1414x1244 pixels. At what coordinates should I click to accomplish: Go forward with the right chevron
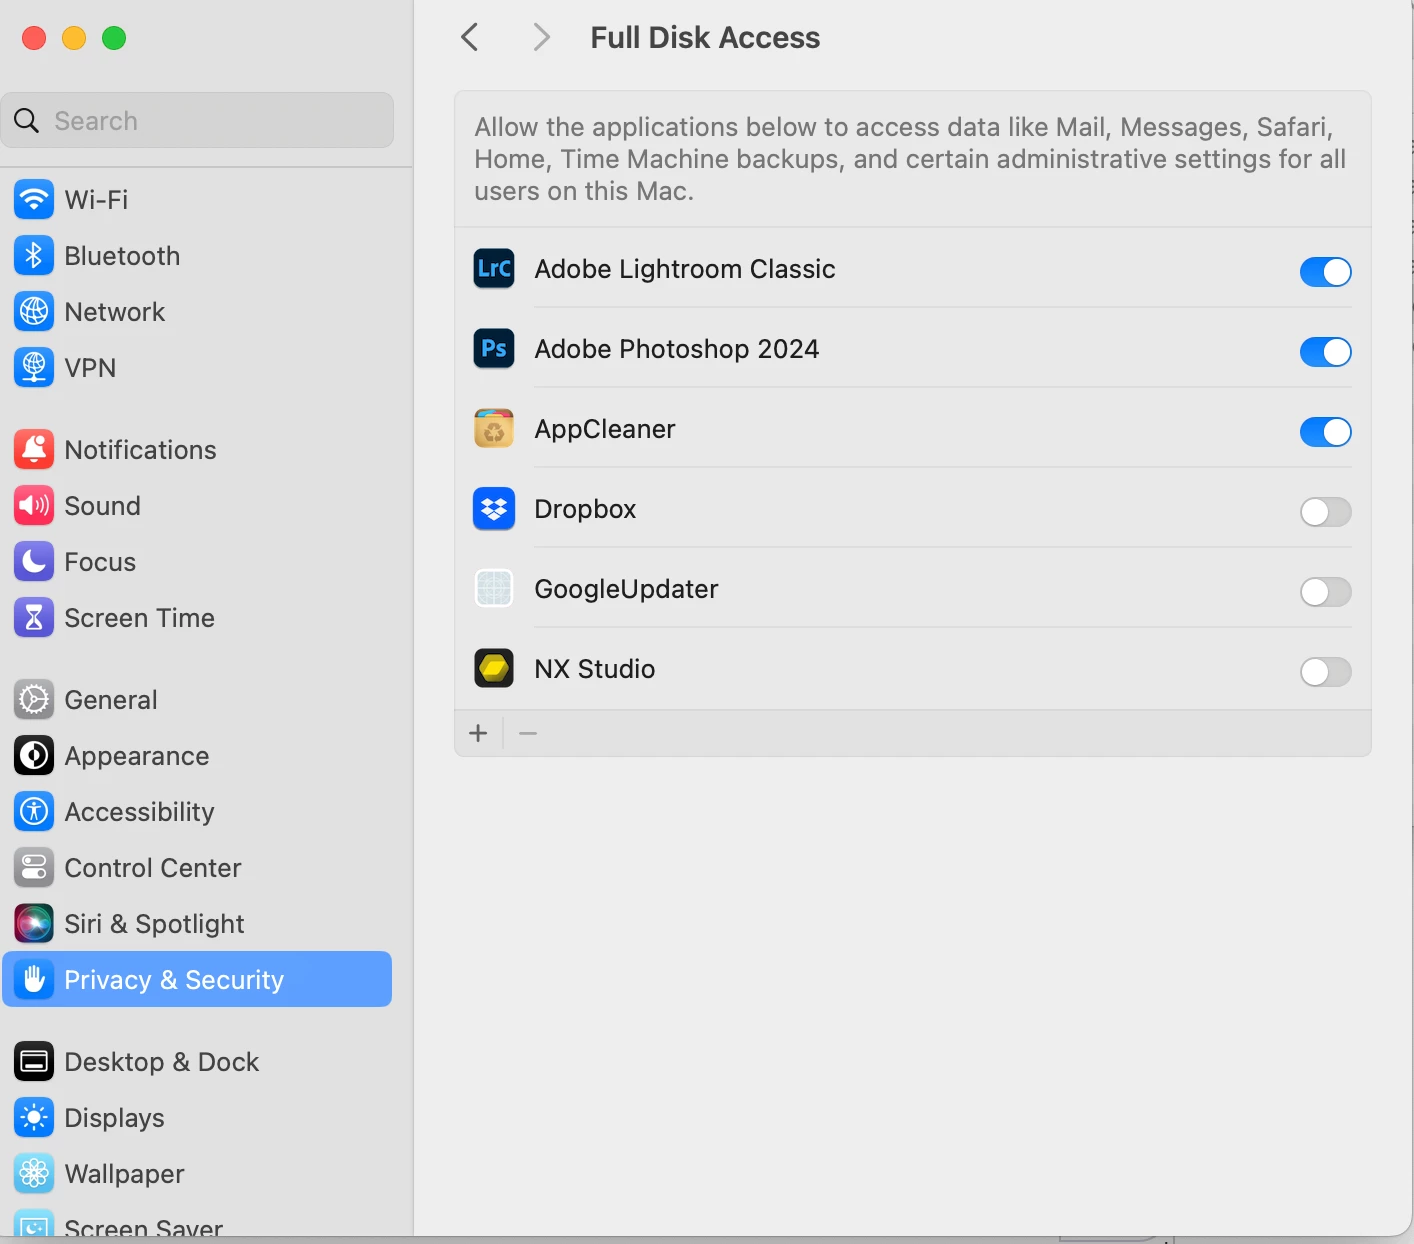click(541, 38)
